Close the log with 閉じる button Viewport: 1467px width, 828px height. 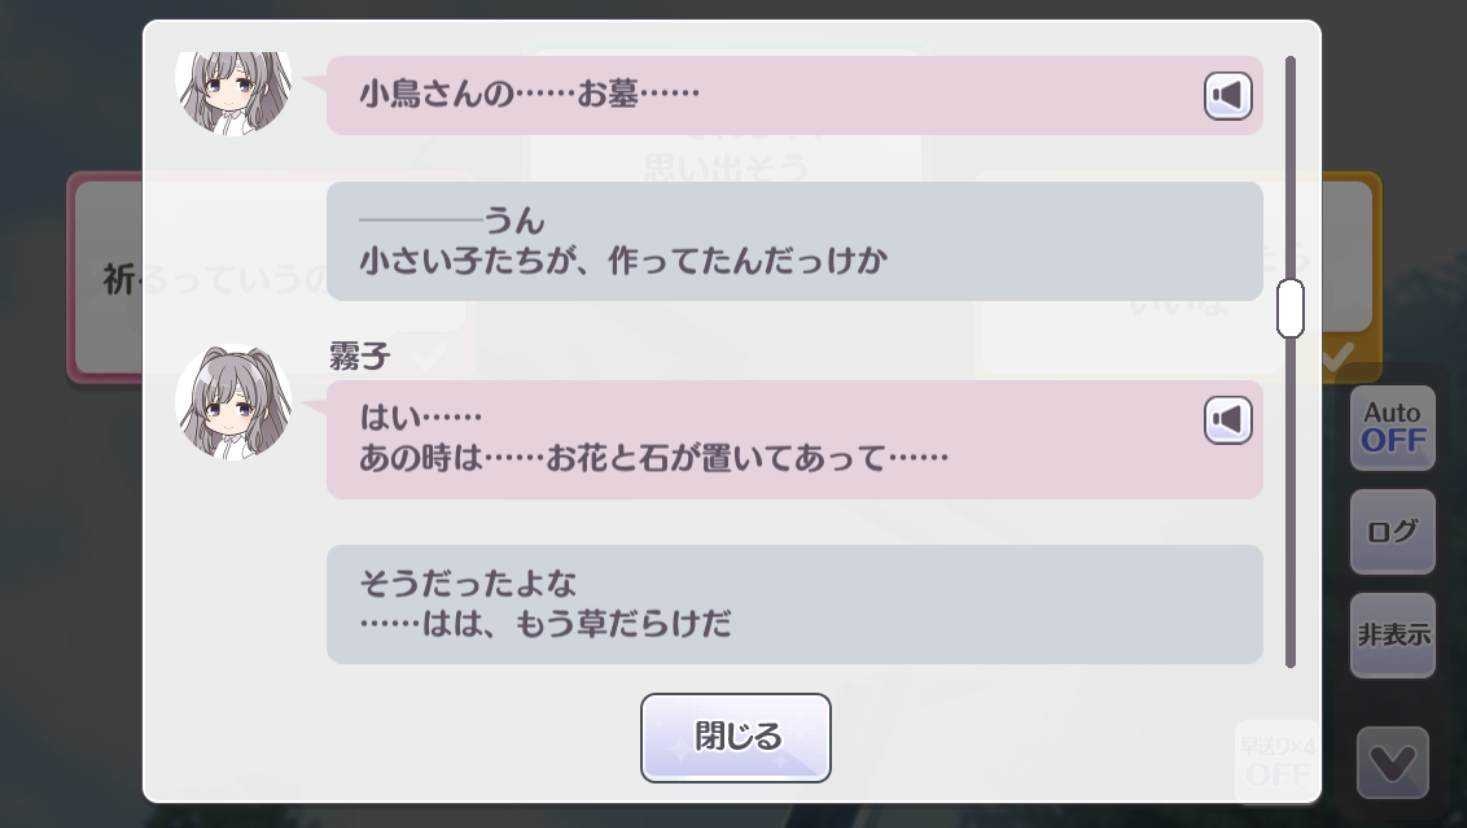[735, 737]
